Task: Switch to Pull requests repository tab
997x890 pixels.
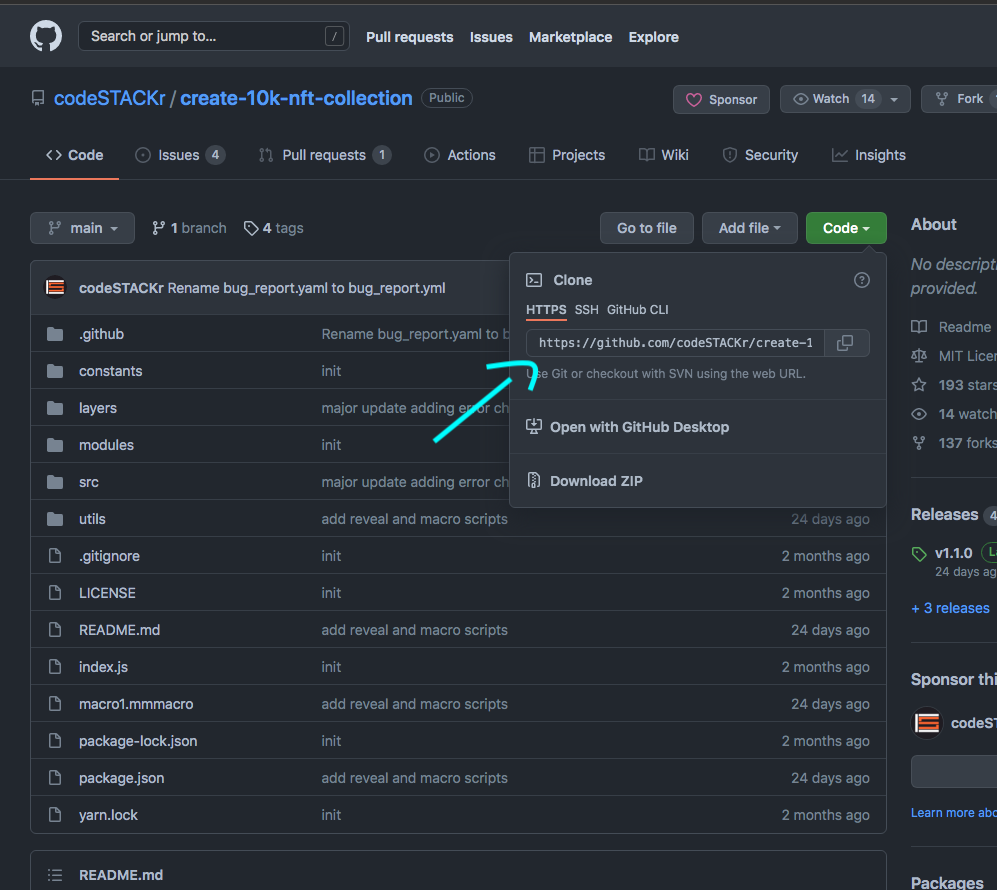Action: (x=325, y=155)
